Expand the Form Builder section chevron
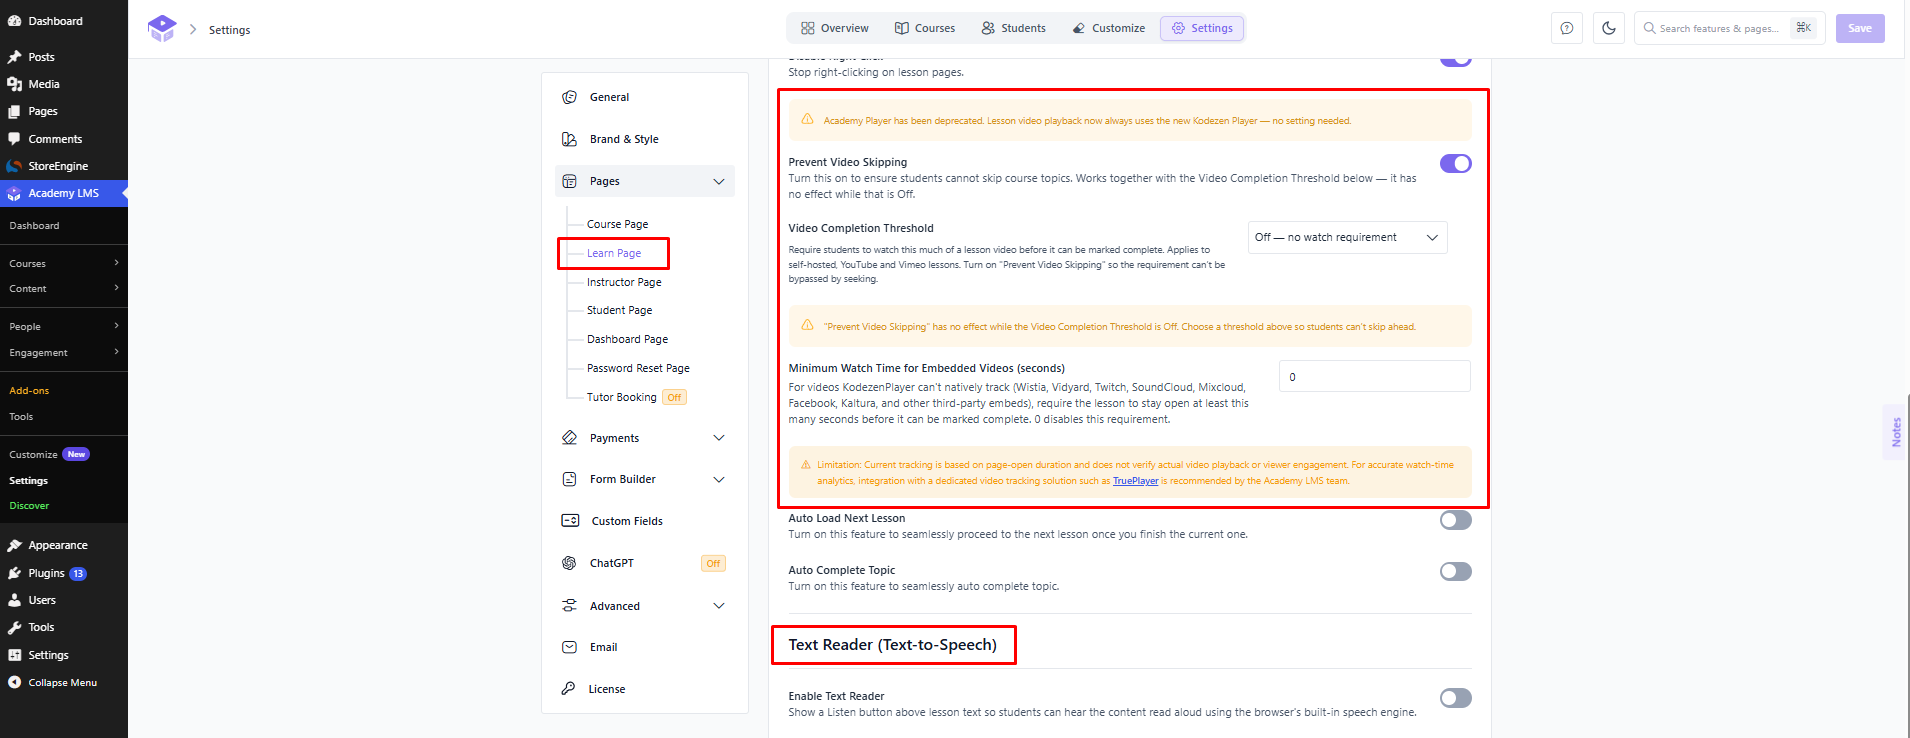This screenshot has width=1910, height=738. pyautogui.click(x=719, y=479)
